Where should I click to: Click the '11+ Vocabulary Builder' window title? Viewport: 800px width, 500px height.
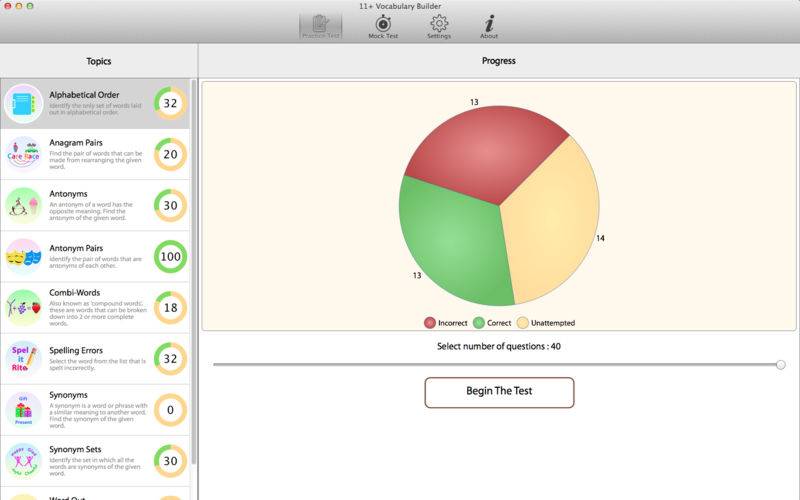point(400,6)
